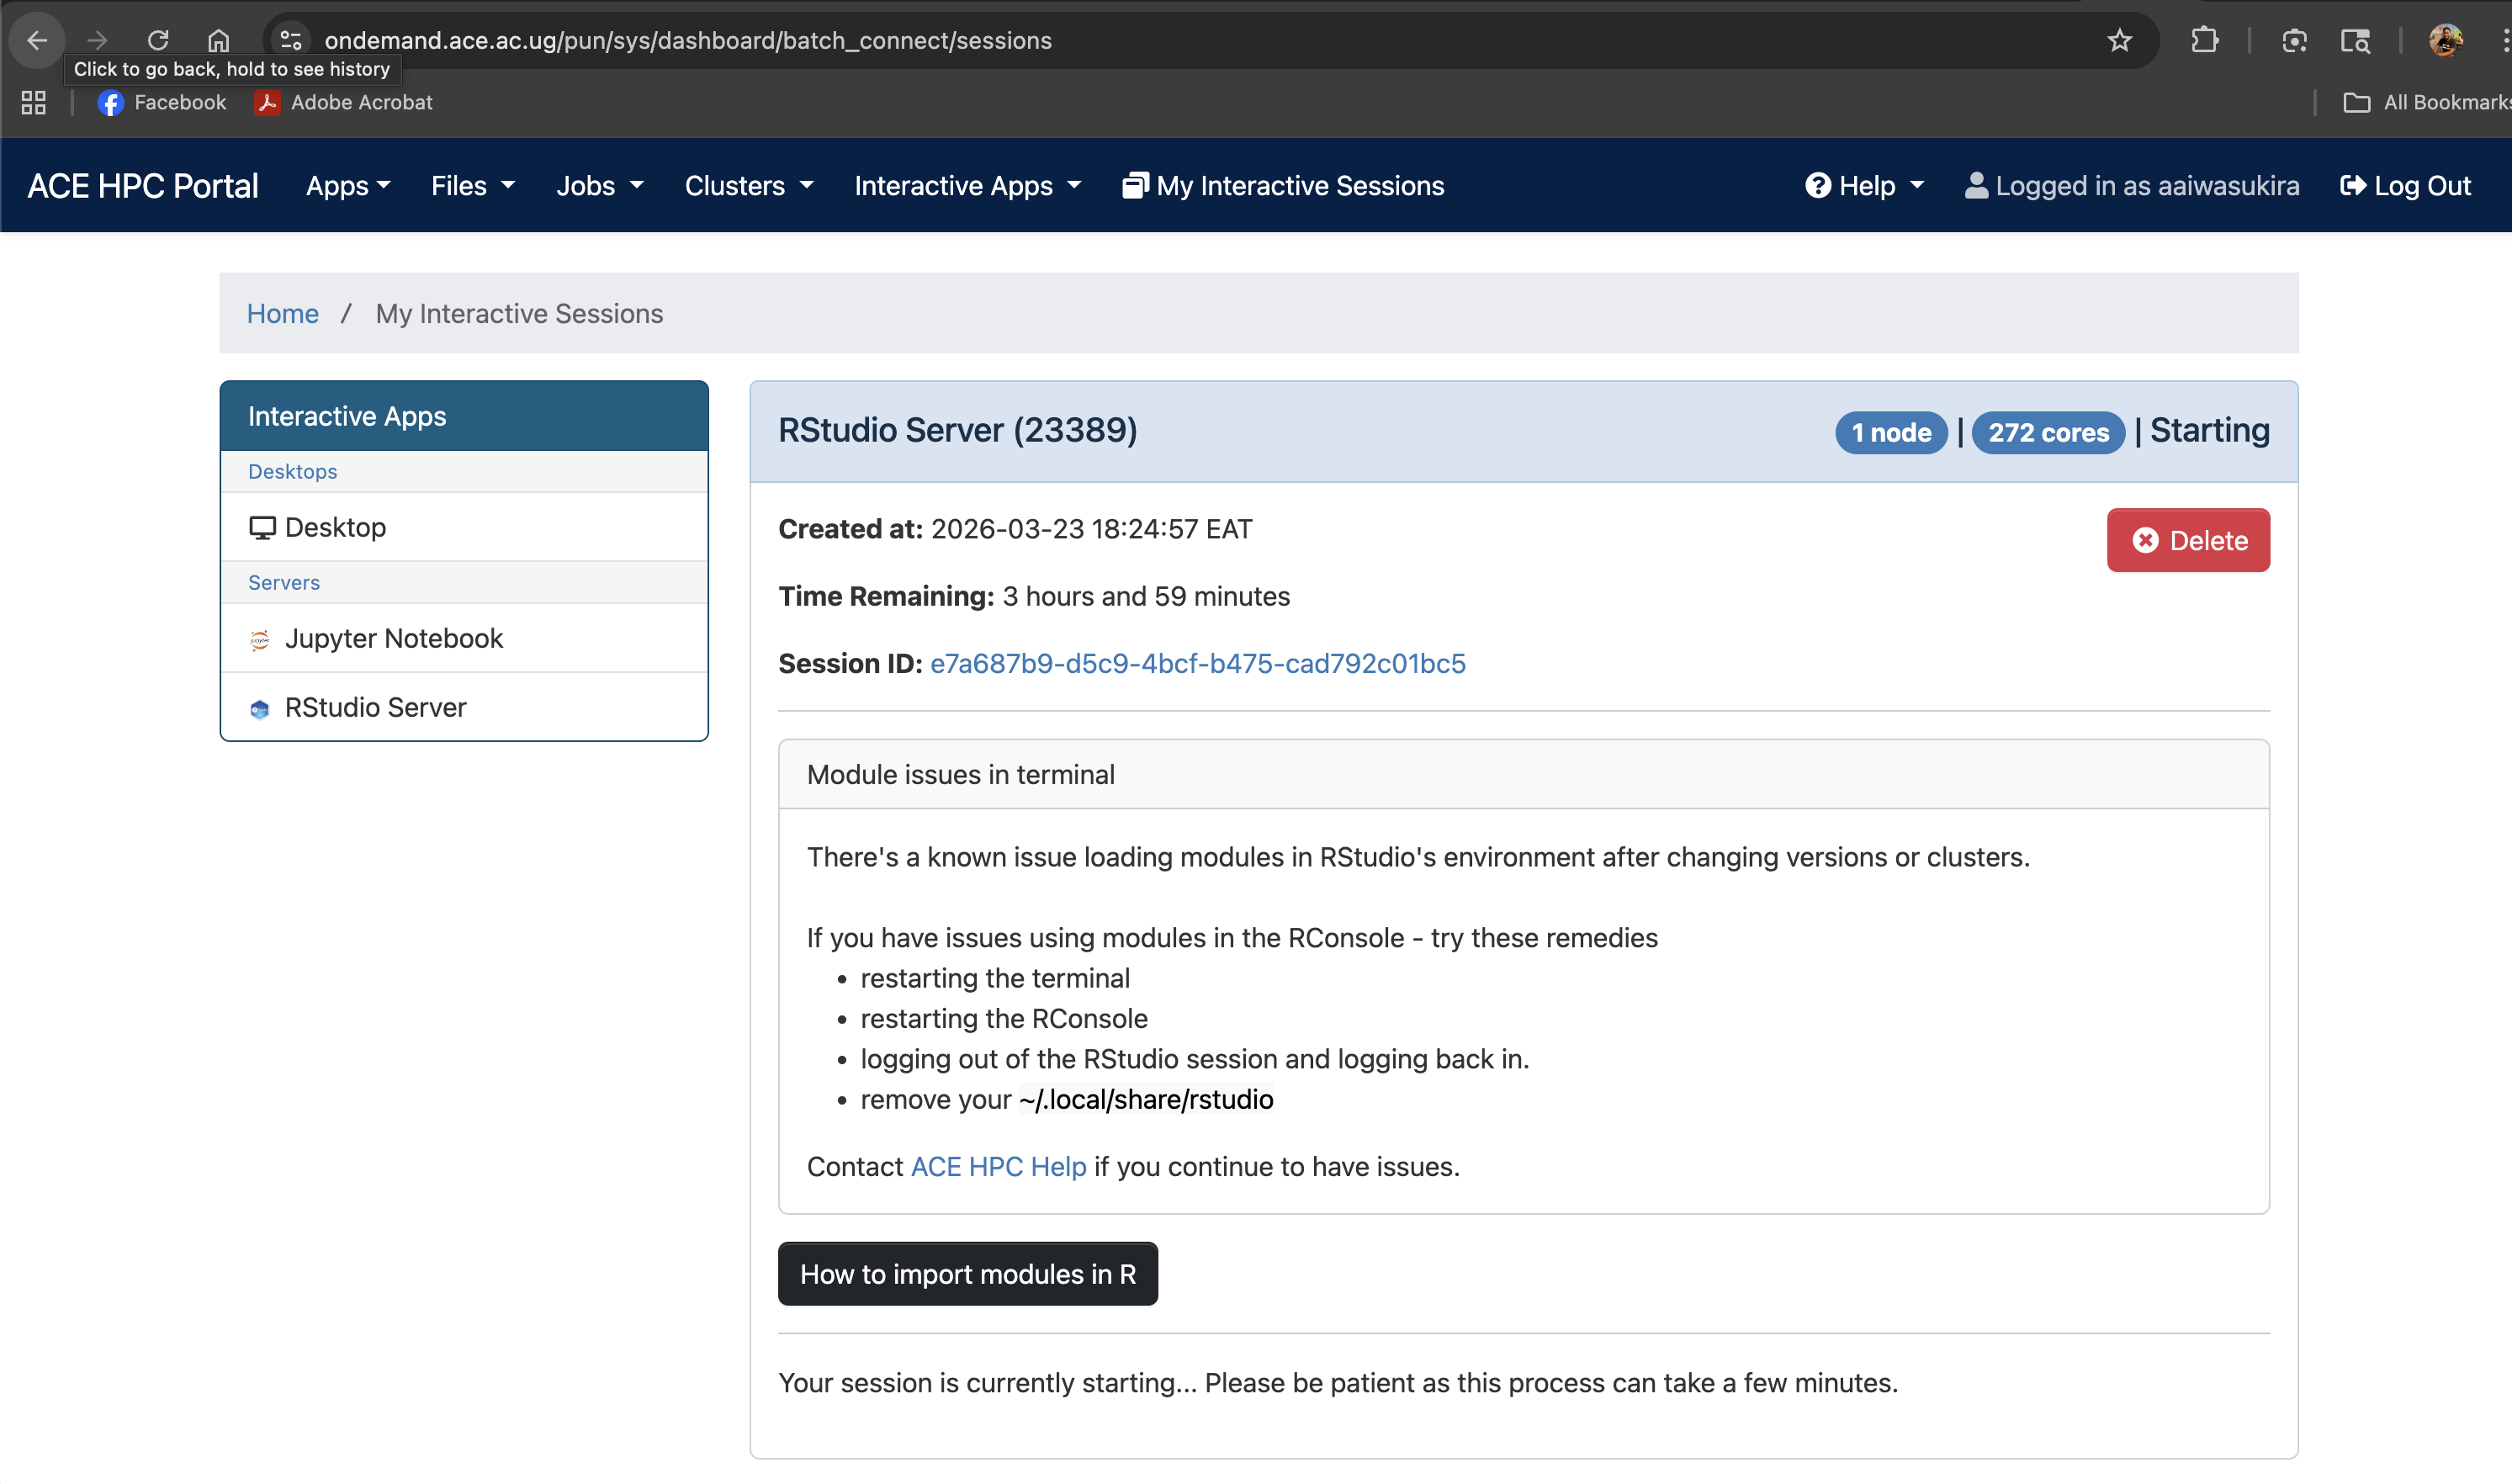Click the ACE HPC Portal logo

[x=142, y=185]
